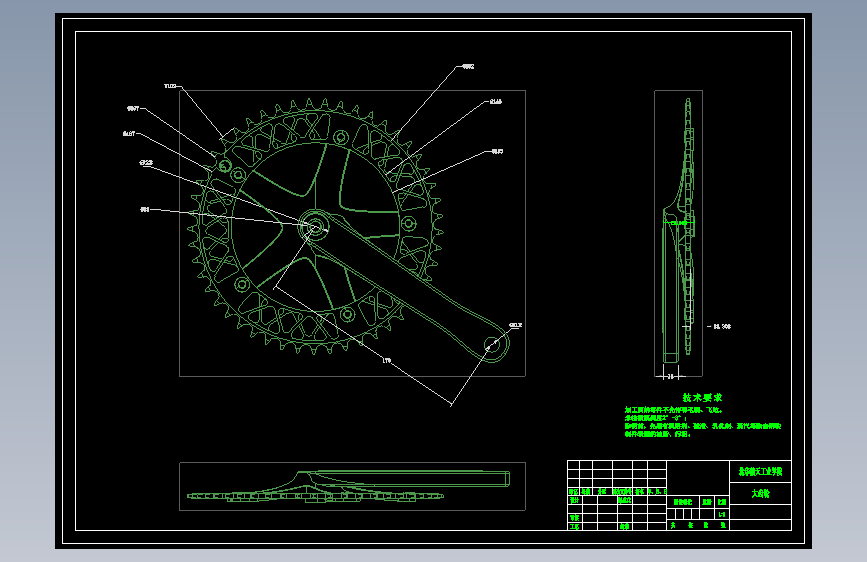Screen dimensions: 867x562
Task: Select the bottom chainring bolt hole
Action: pos(347,315)
